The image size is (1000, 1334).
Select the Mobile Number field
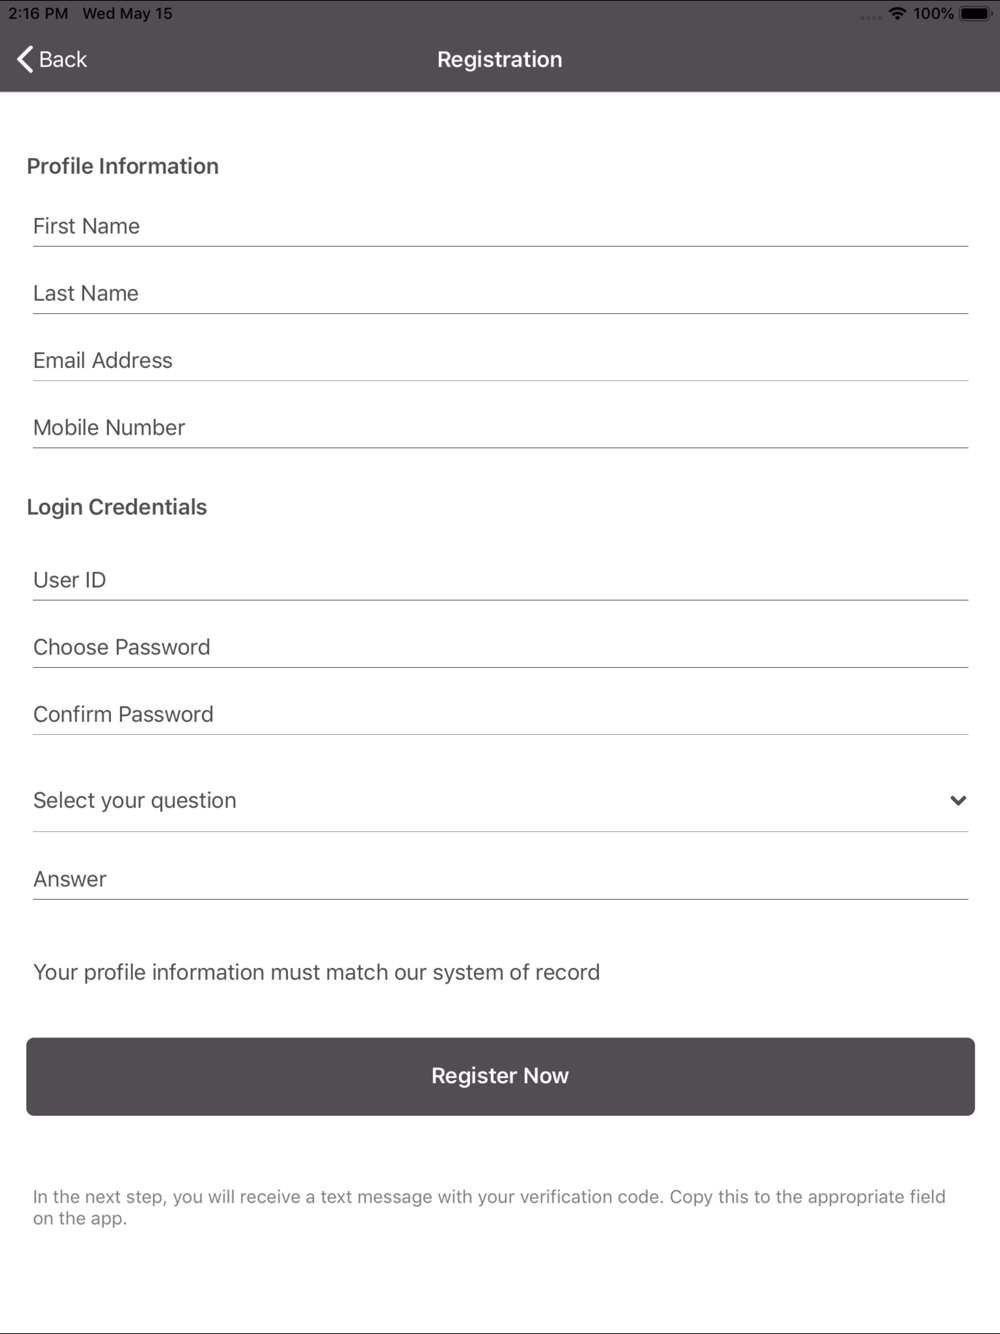click(x=500, y=427)
